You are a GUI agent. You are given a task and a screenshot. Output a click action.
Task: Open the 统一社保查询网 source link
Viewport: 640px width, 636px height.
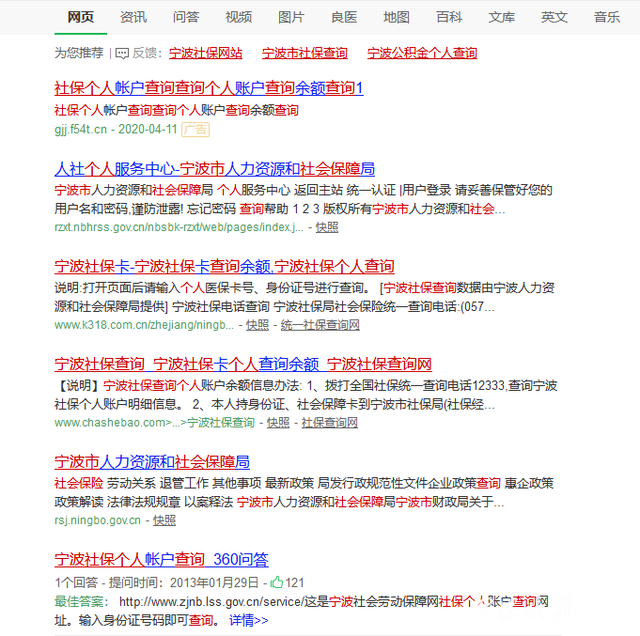point(320,325)
